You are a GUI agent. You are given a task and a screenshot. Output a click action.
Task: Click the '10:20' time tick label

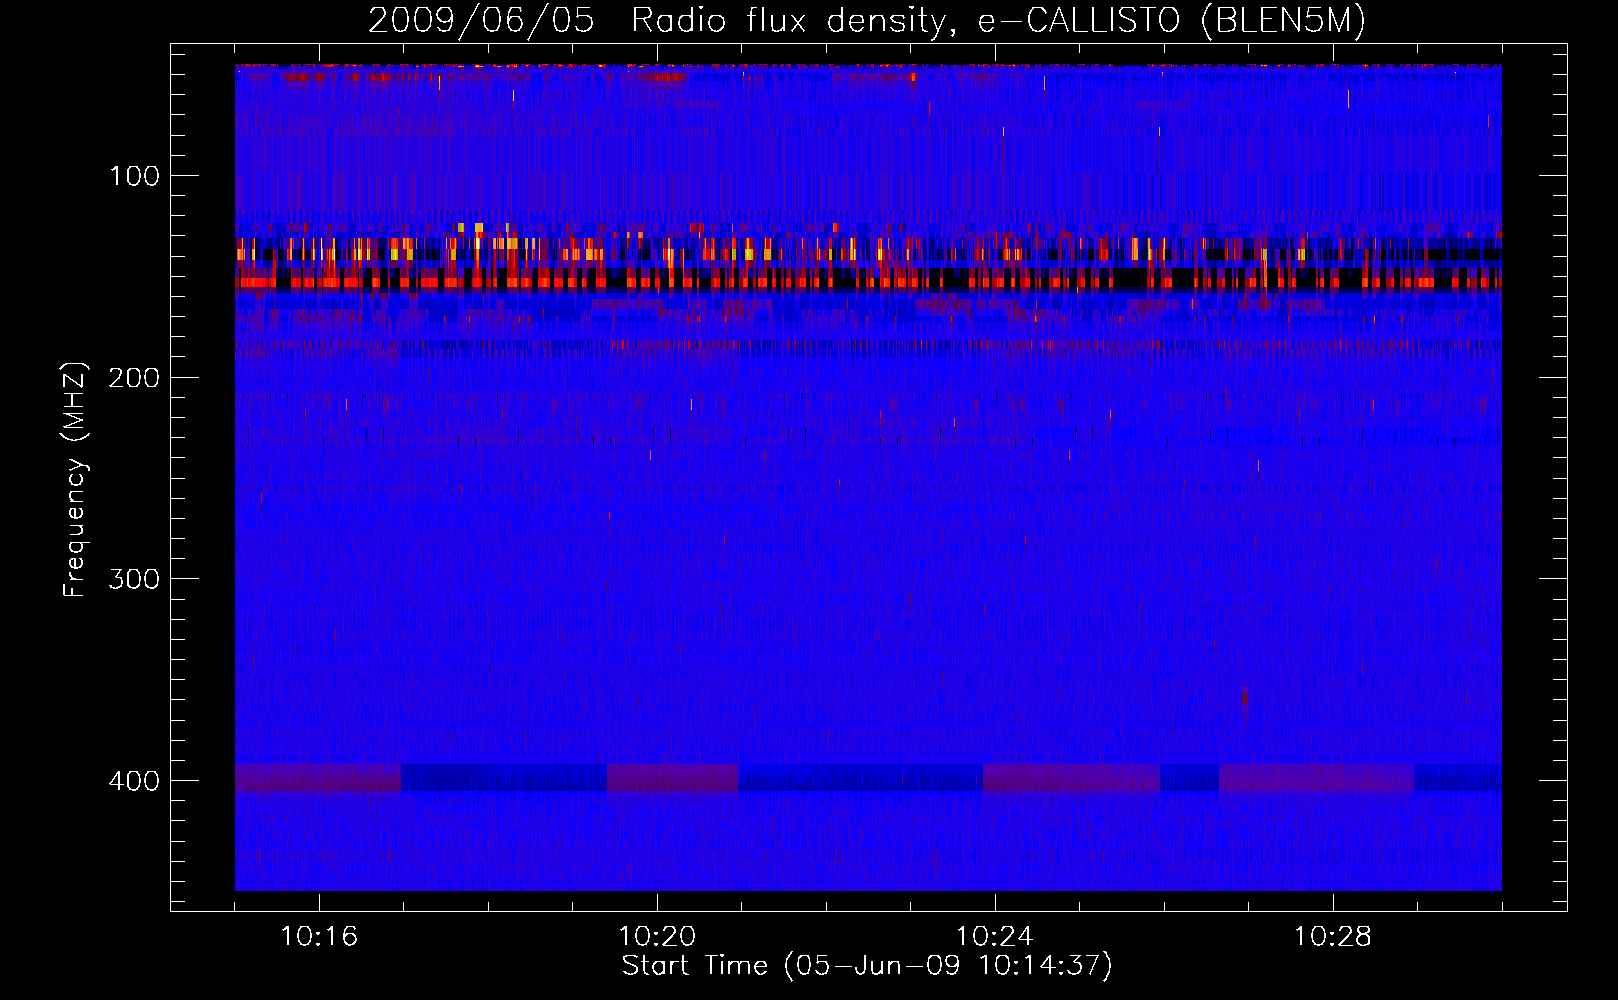click(657, 937)
